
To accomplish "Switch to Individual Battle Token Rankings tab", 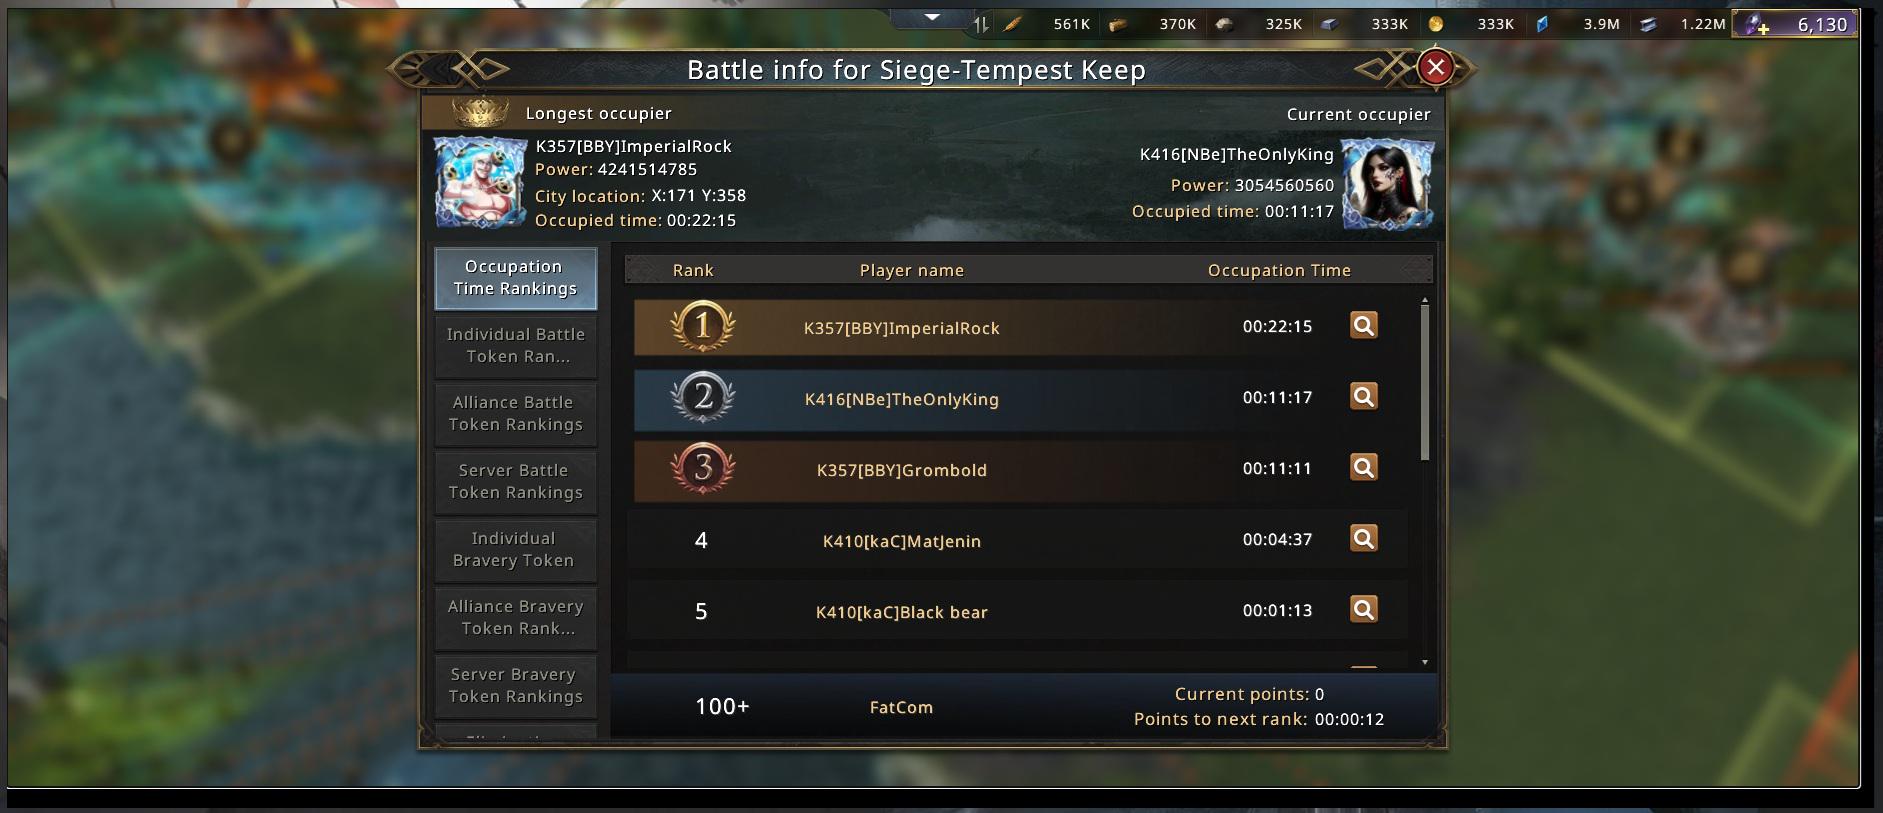I will click(516, 346).
